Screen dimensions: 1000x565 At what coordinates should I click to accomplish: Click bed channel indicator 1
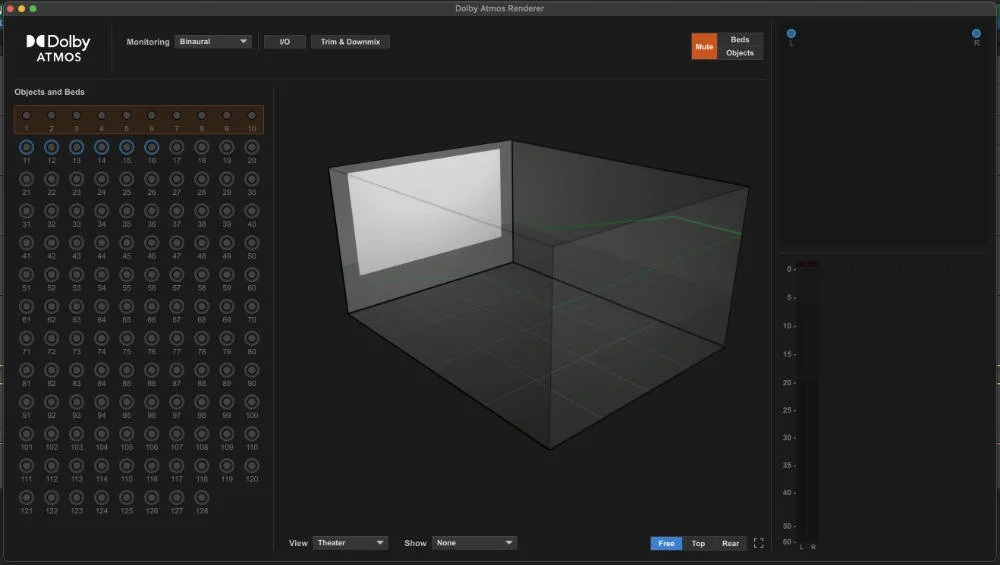(x=26, y=115)
